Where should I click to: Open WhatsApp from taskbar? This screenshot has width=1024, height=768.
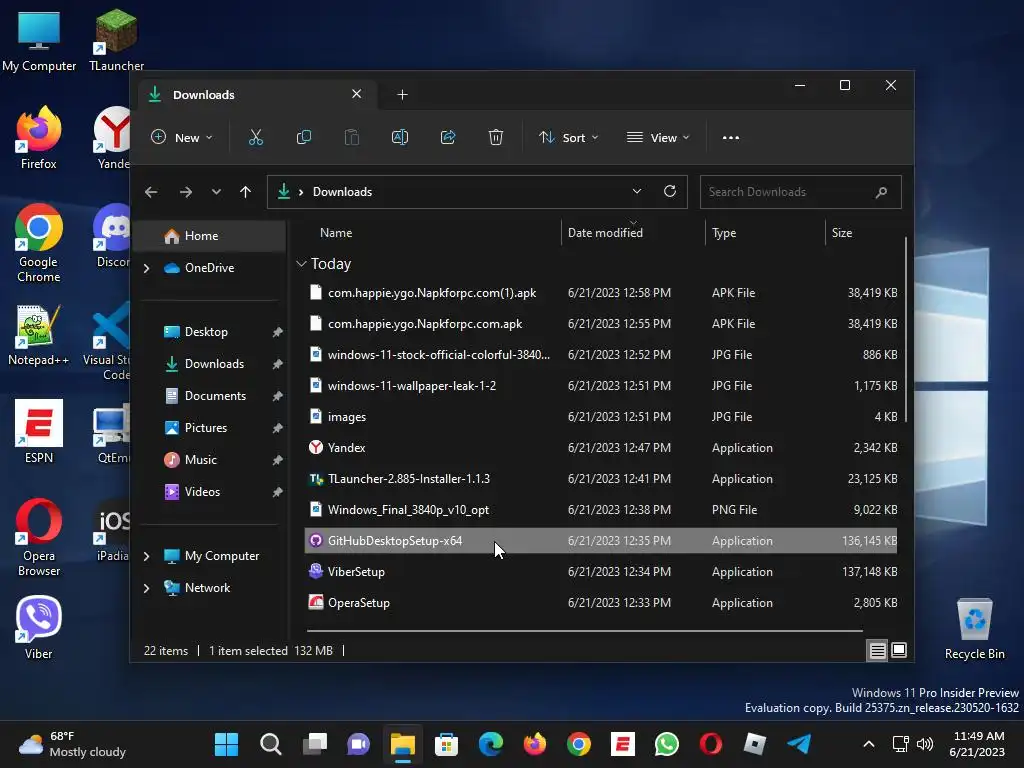(667, 744)
